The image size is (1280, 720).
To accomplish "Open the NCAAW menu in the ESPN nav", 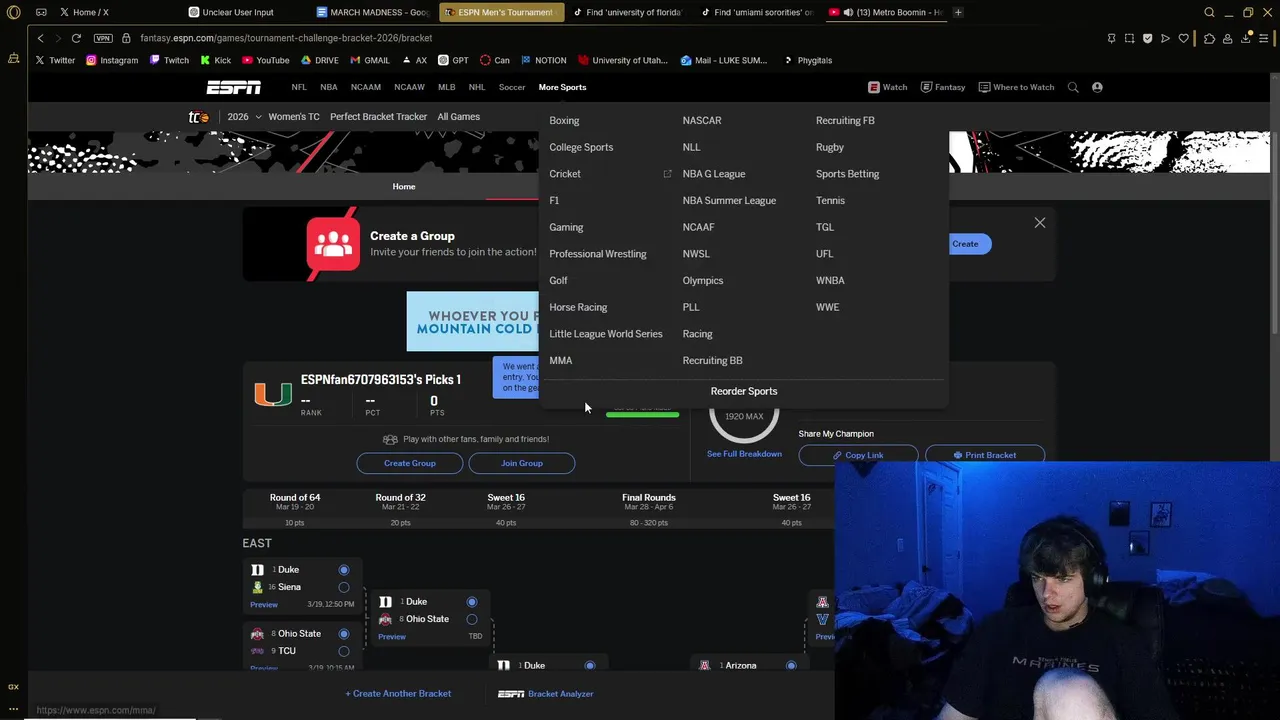I will click(409, 87).
